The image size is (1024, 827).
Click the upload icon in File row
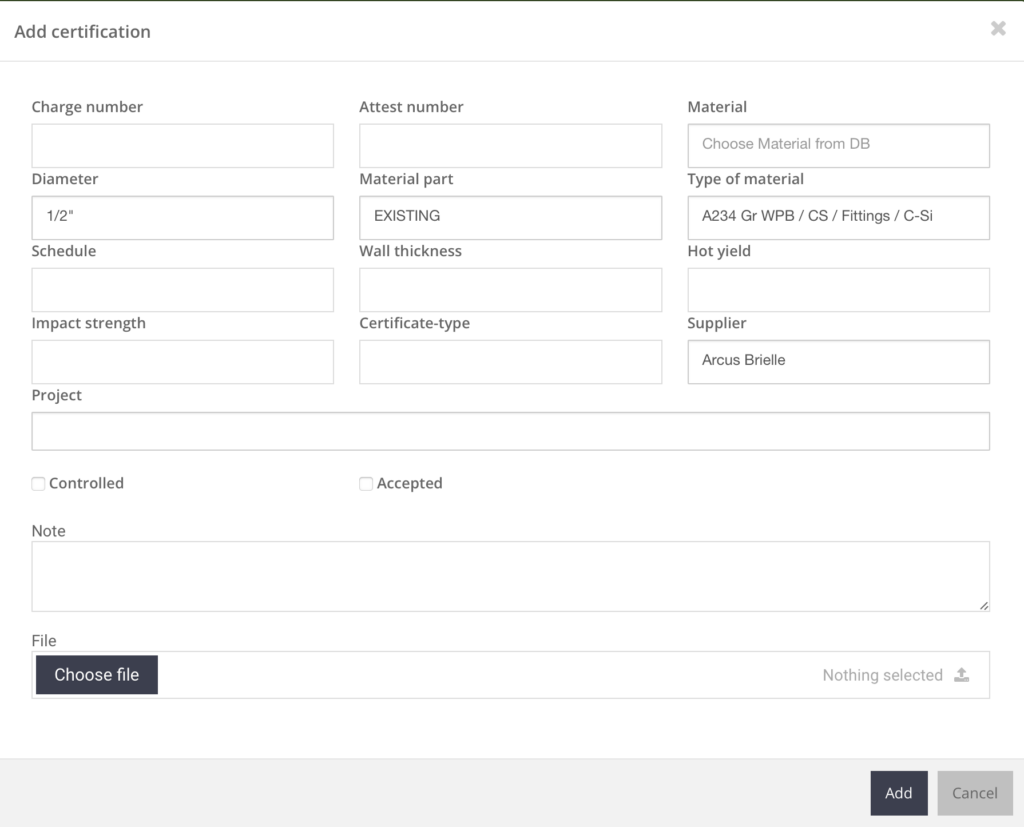point(961,675)
